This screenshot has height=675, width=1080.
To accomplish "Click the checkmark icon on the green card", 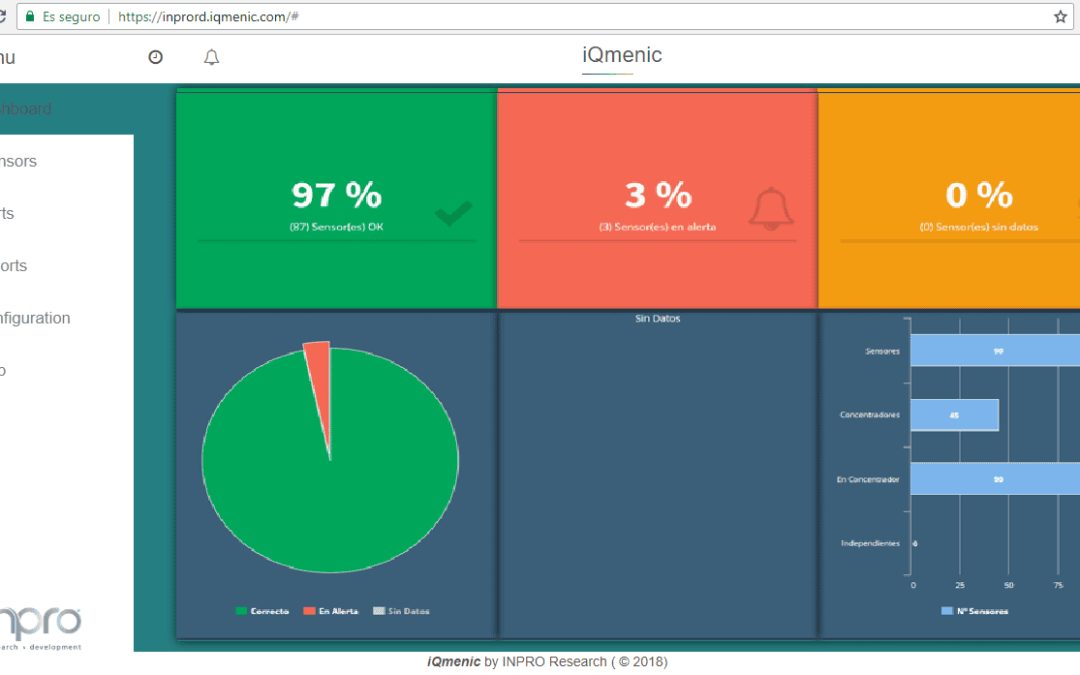I will 453,212.
